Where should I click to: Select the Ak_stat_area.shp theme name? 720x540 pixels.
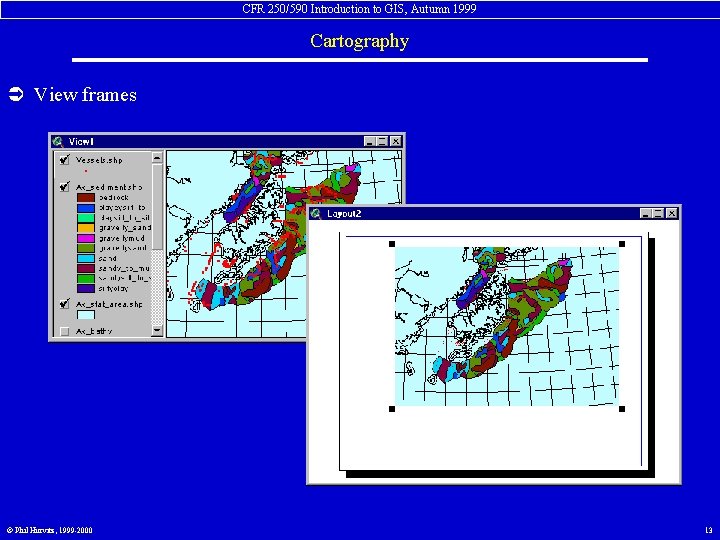(109, 304)
